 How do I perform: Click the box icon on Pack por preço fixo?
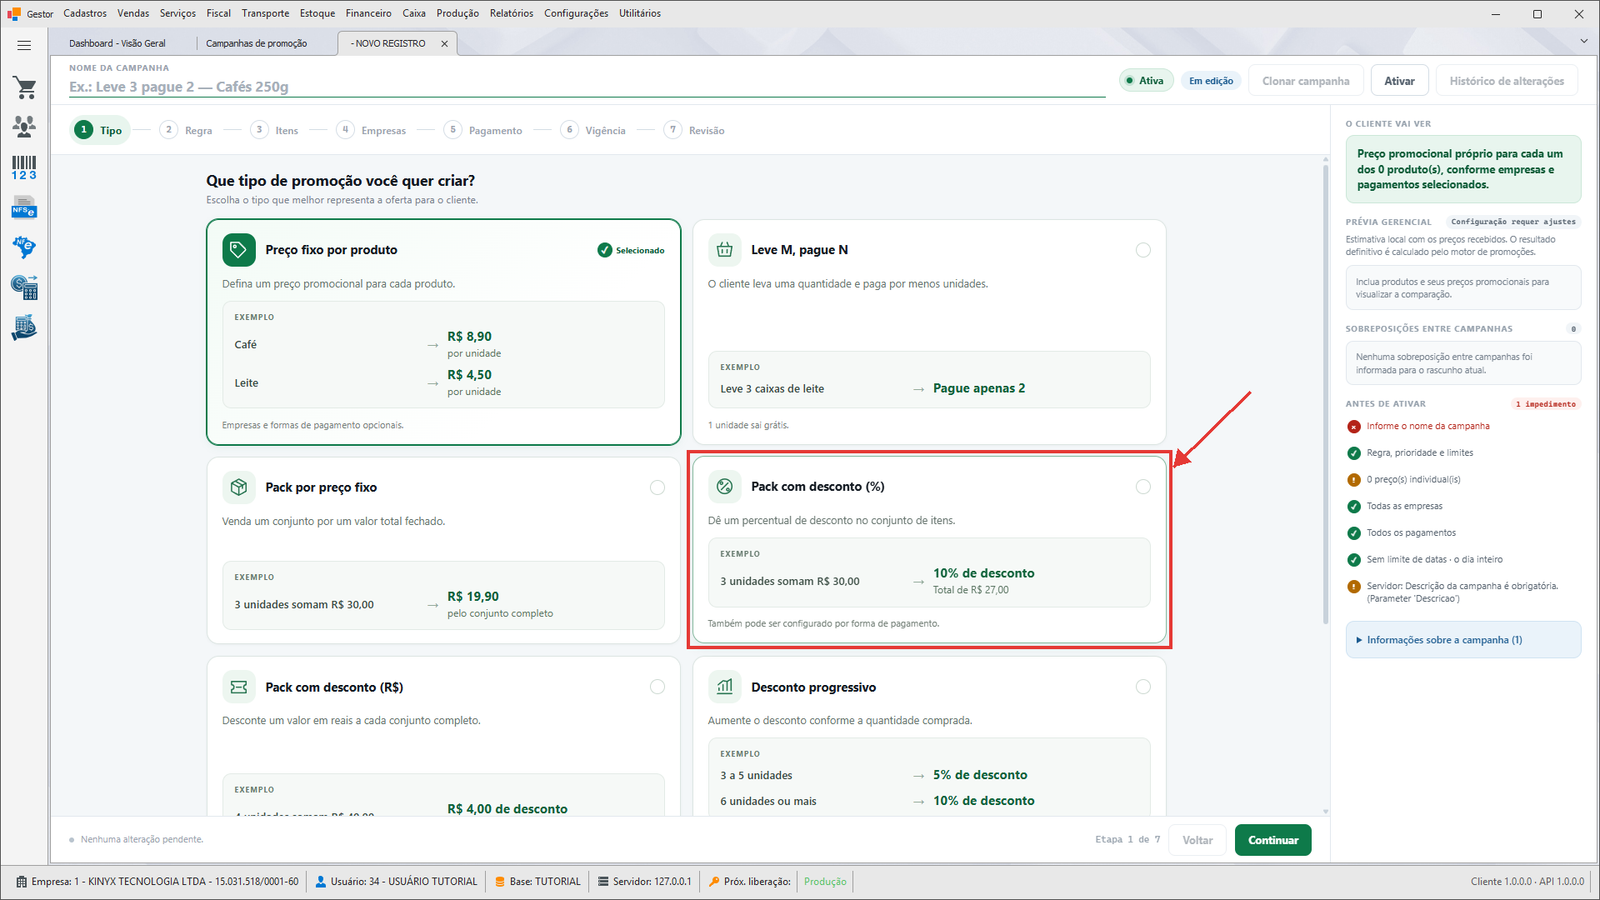(238, 487)
